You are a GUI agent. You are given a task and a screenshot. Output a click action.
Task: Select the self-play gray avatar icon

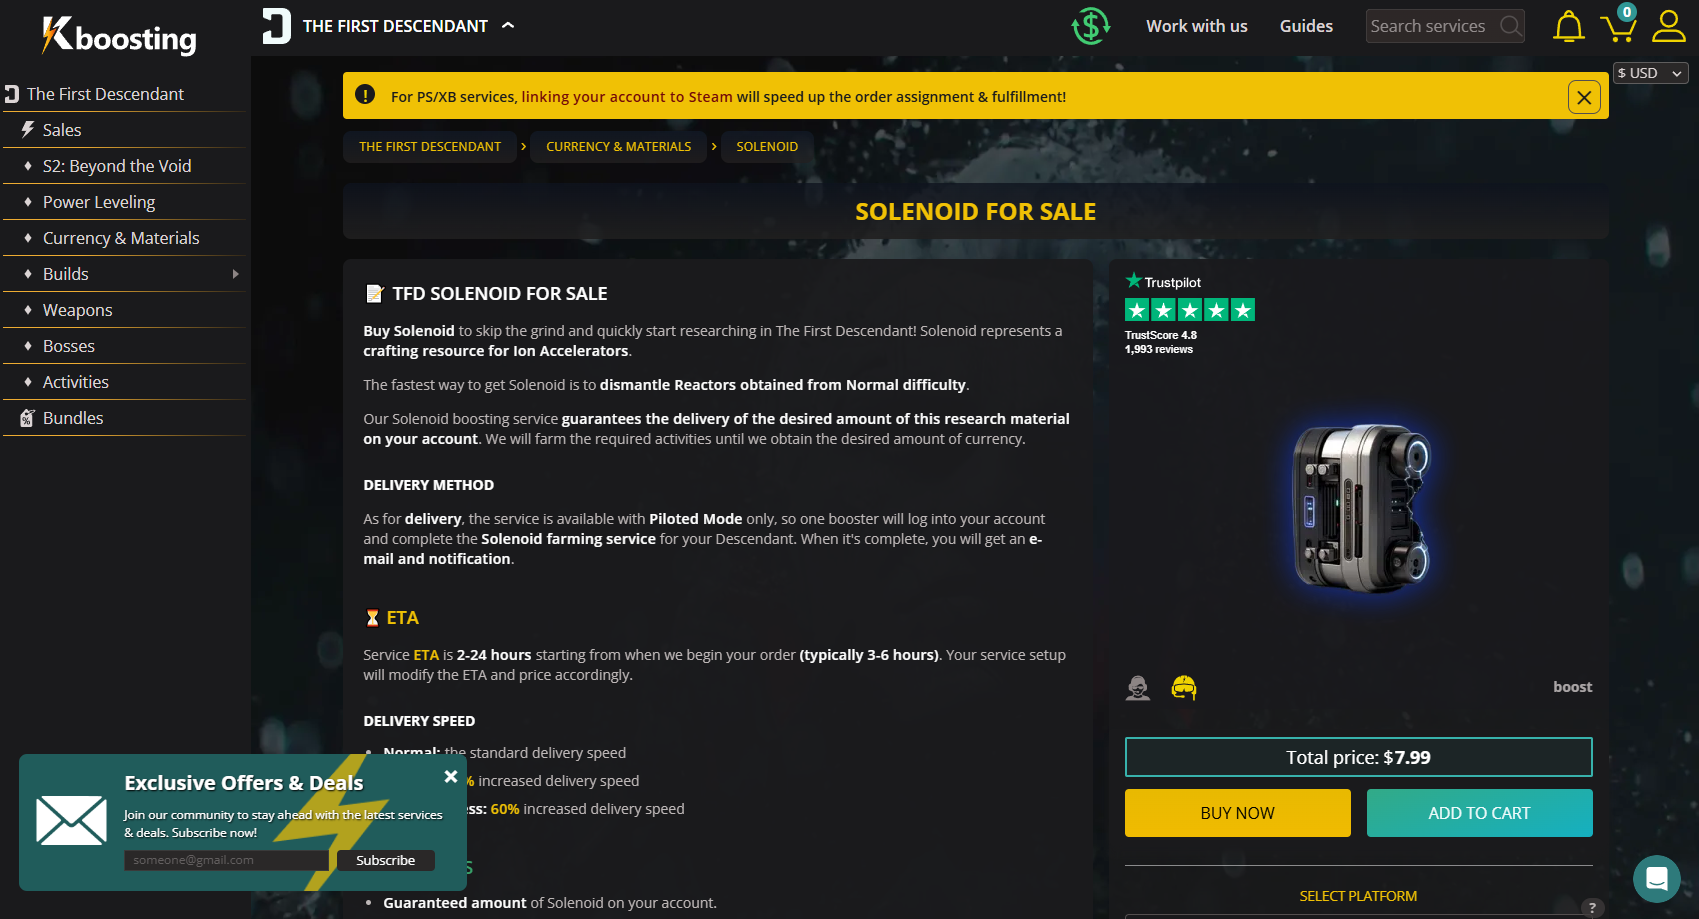[1138, 687]
